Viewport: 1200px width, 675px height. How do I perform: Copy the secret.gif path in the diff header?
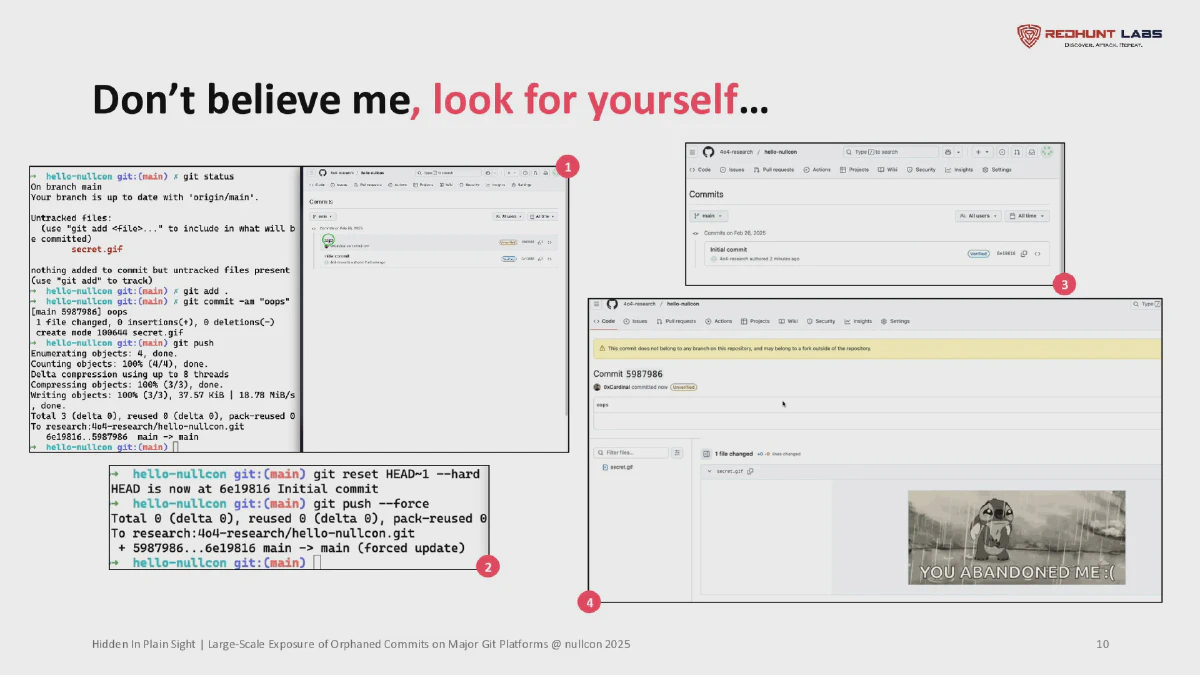click(750, 471)
